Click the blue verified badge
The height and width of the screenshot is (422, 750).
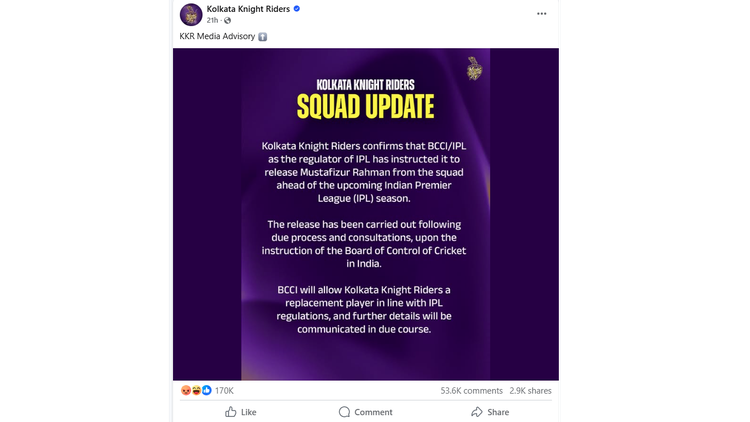[x=297, y=9]
